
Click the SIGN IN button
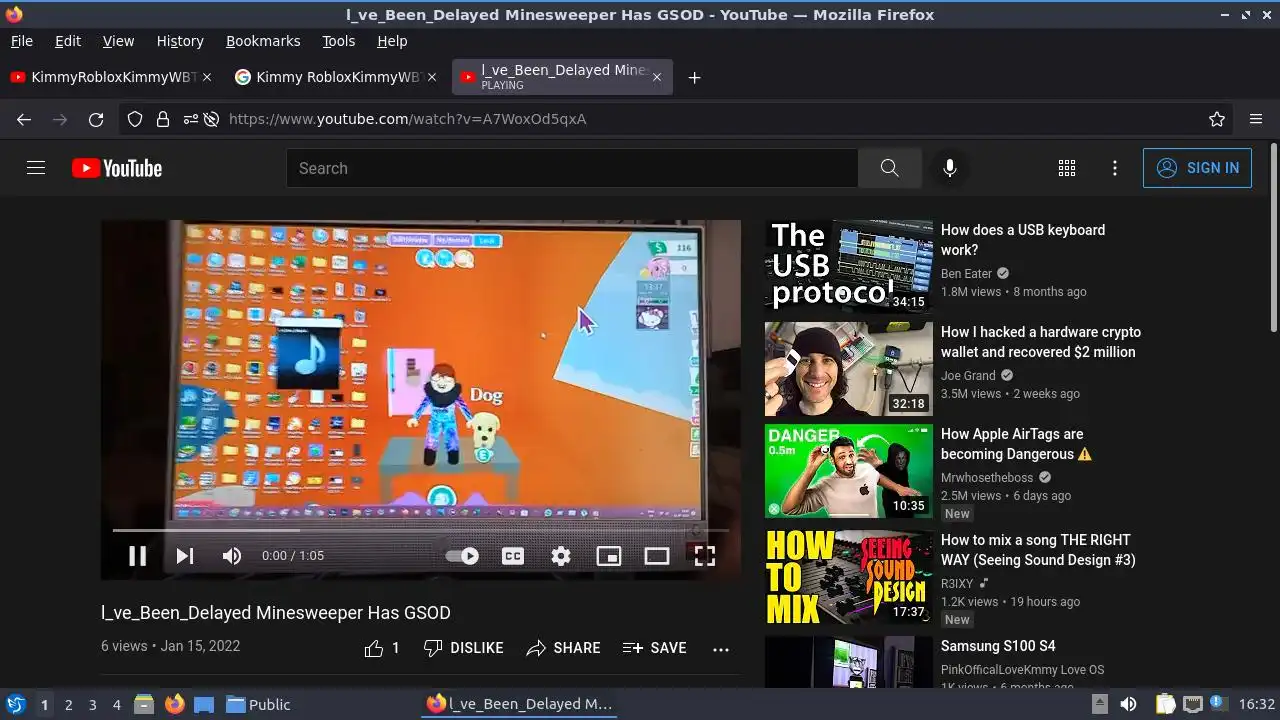pos(1197,168)
